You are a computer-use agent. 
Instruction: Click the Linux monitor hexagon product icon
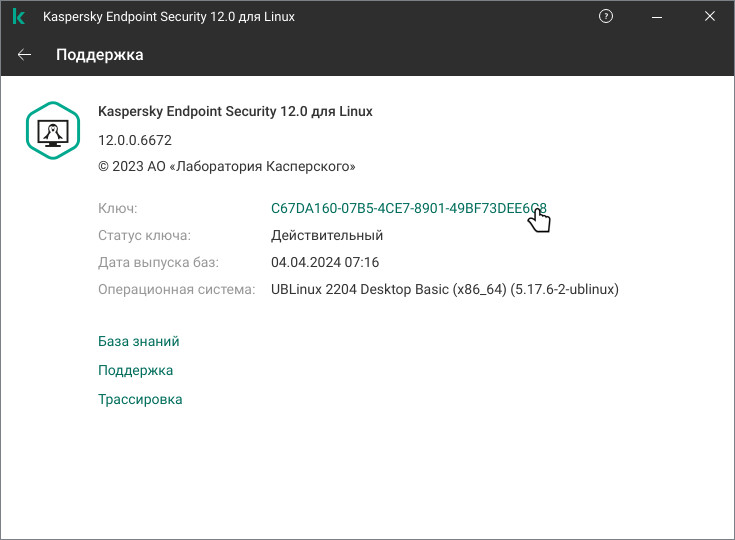coord(53,130)
